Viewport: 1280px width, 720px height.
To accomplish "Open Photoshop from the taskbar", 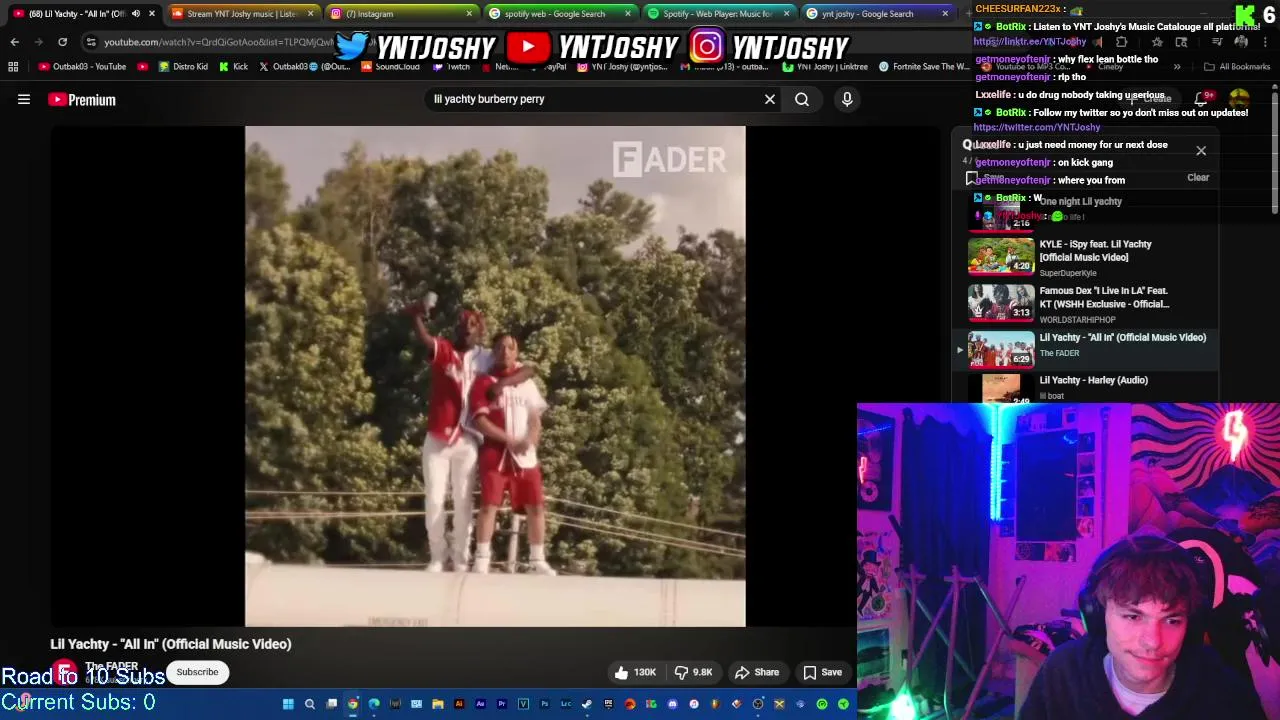I will tap(545, 704).
